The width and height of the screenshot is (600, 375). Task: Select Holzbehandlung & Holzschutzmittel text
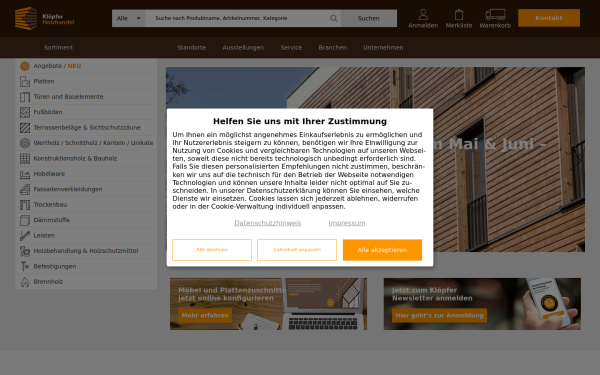[x=86, y=251]
